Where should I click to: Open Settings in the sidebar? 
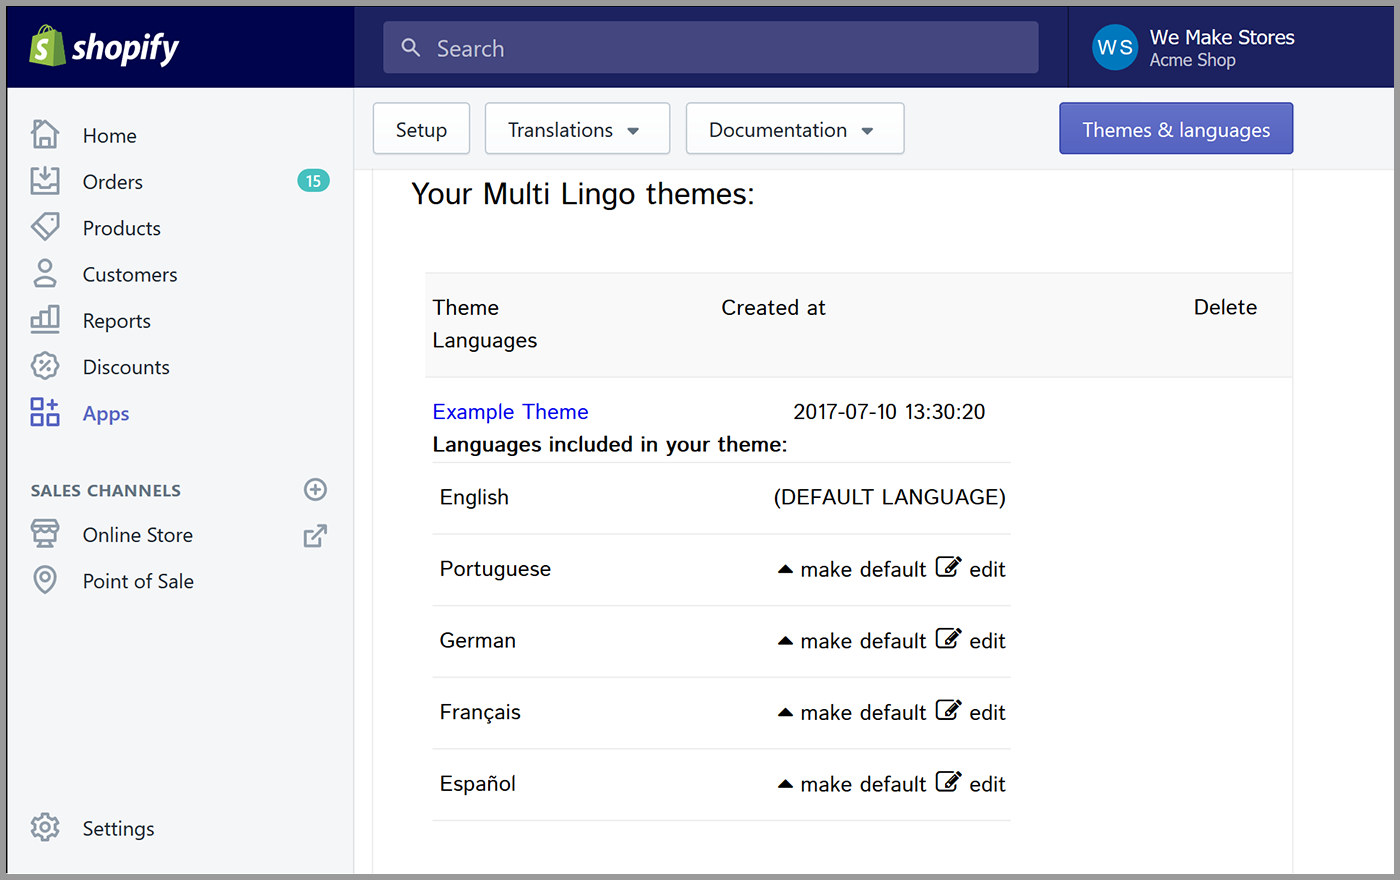(118, 828)
